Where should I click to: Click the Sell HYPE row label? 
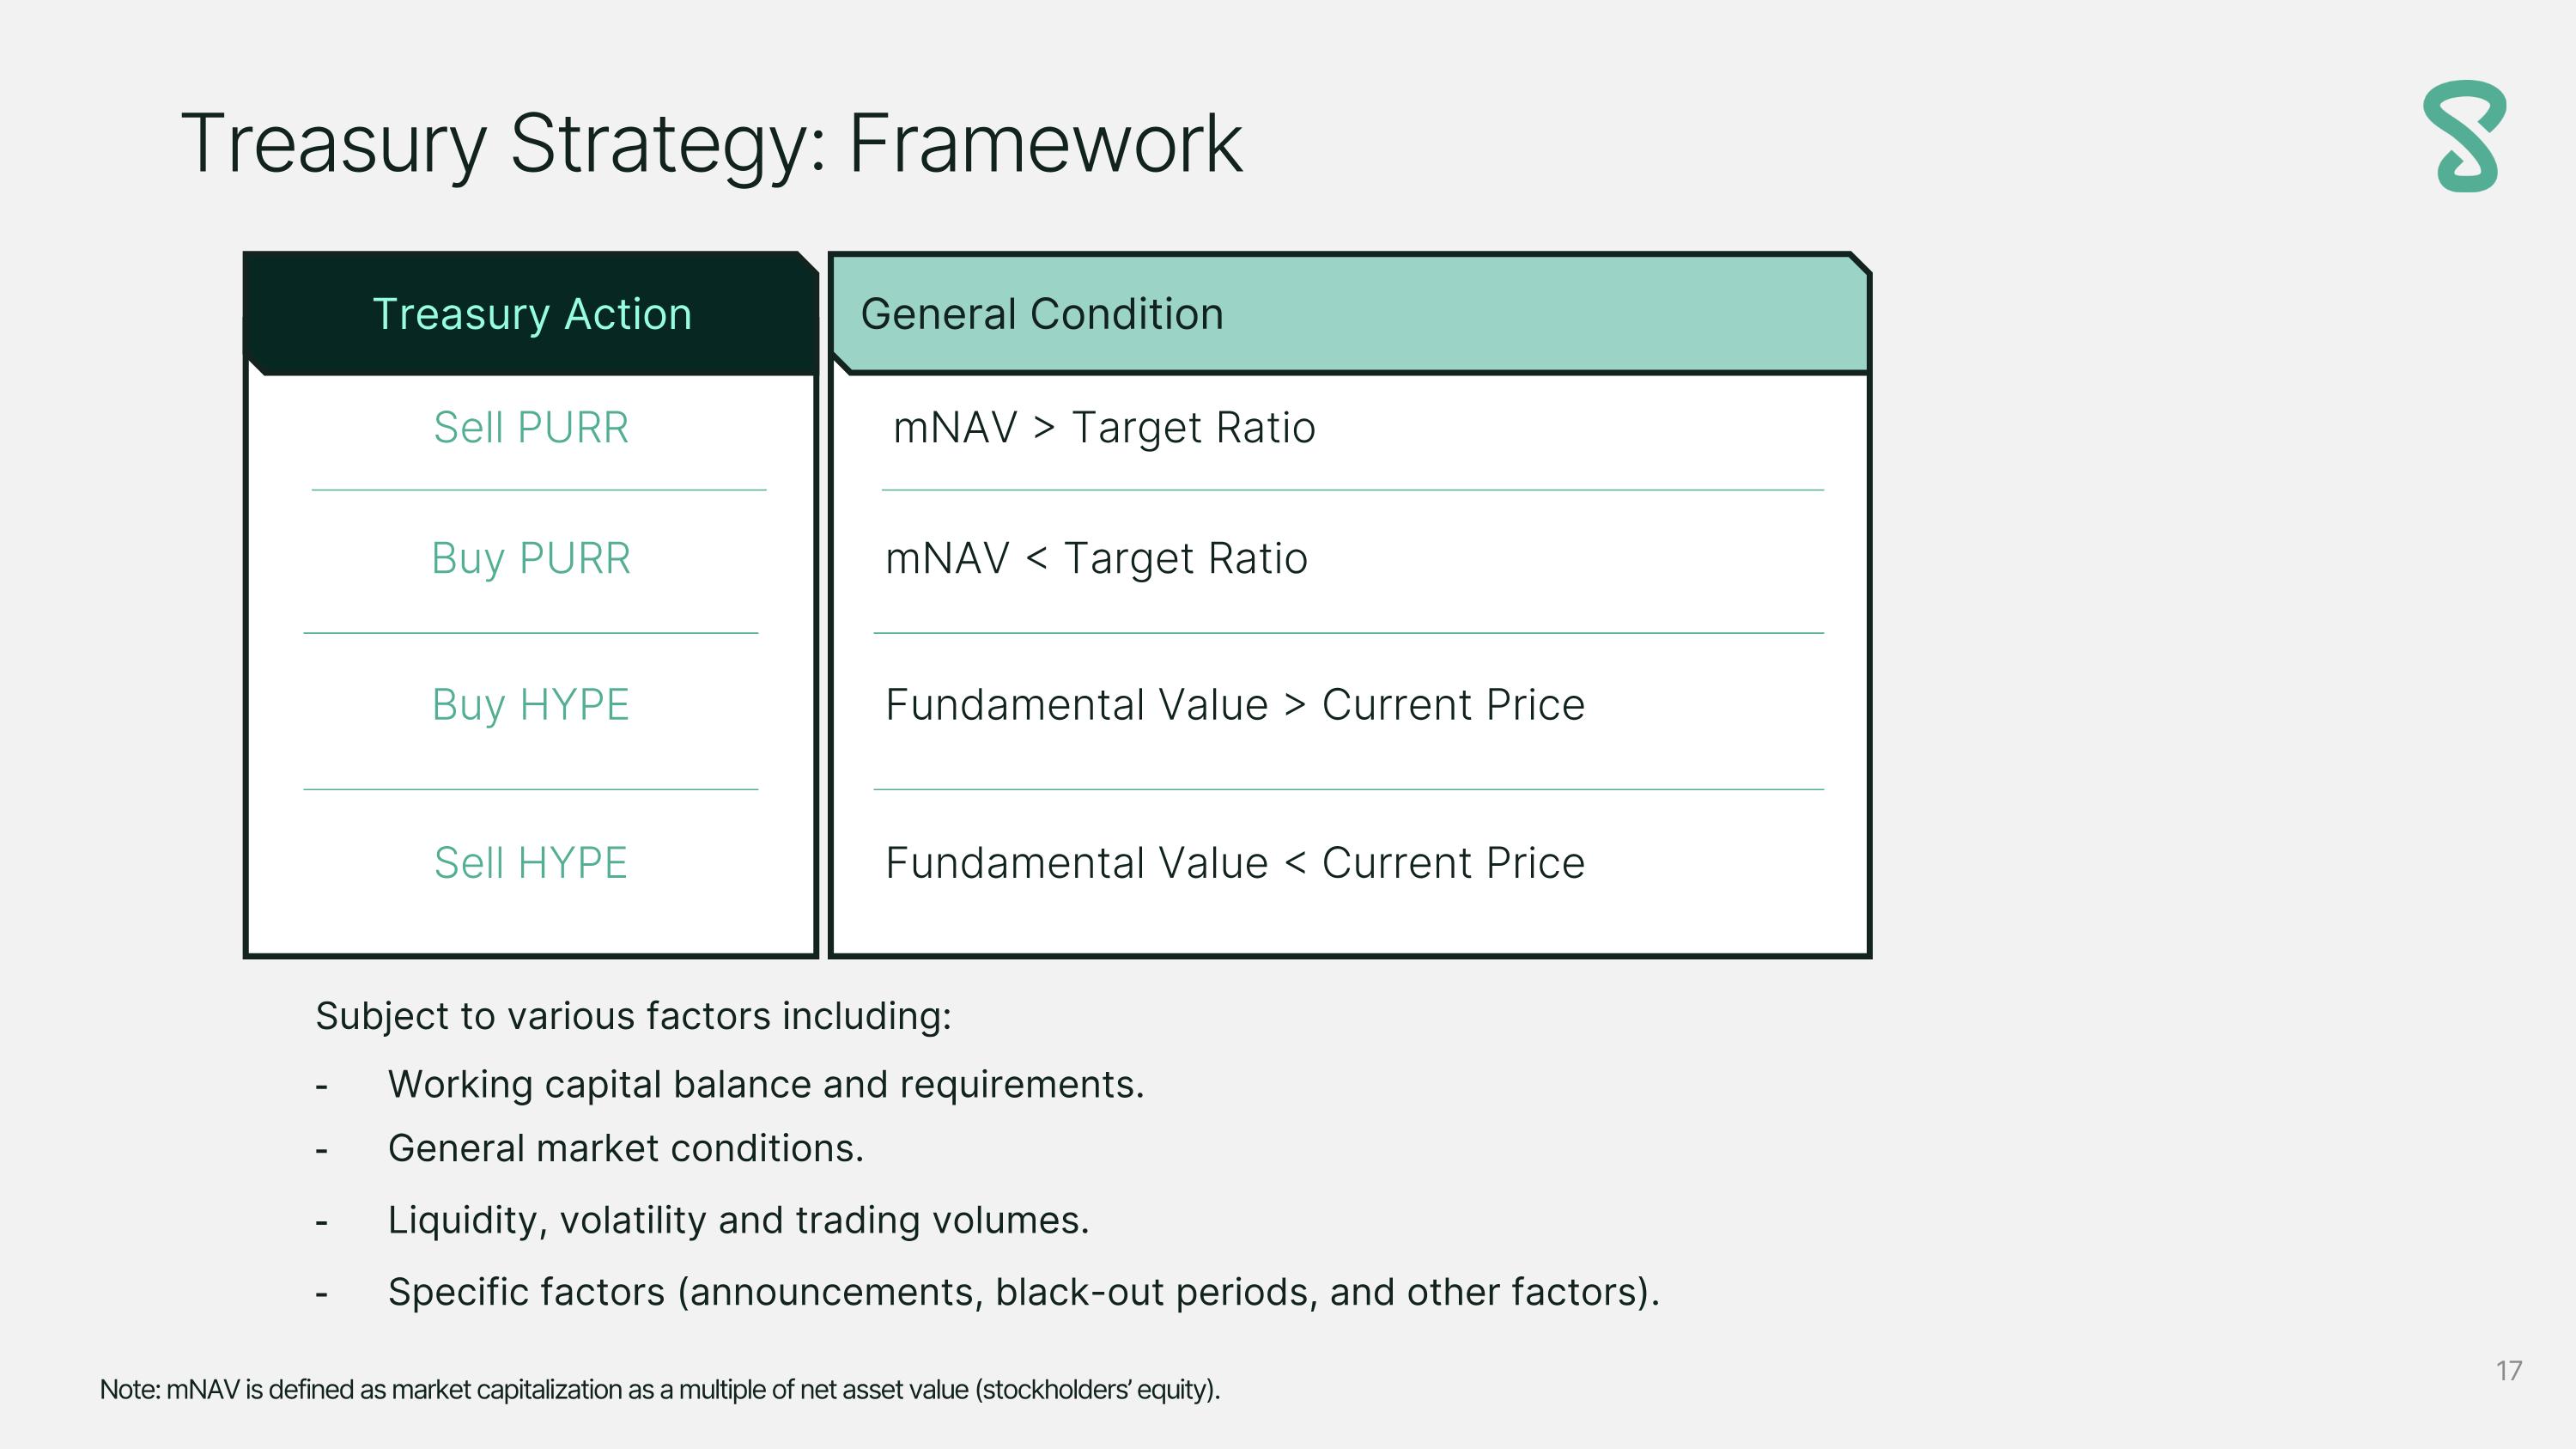point(531,863)
